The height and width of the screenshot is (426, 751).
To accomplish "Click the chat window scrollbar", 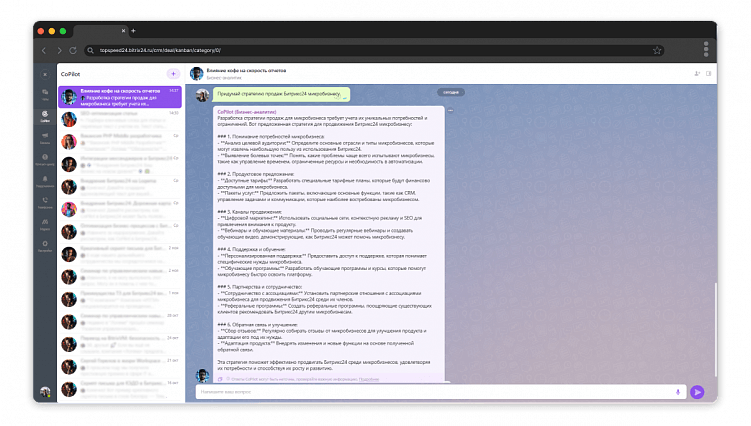I will [x=716, y=330].
